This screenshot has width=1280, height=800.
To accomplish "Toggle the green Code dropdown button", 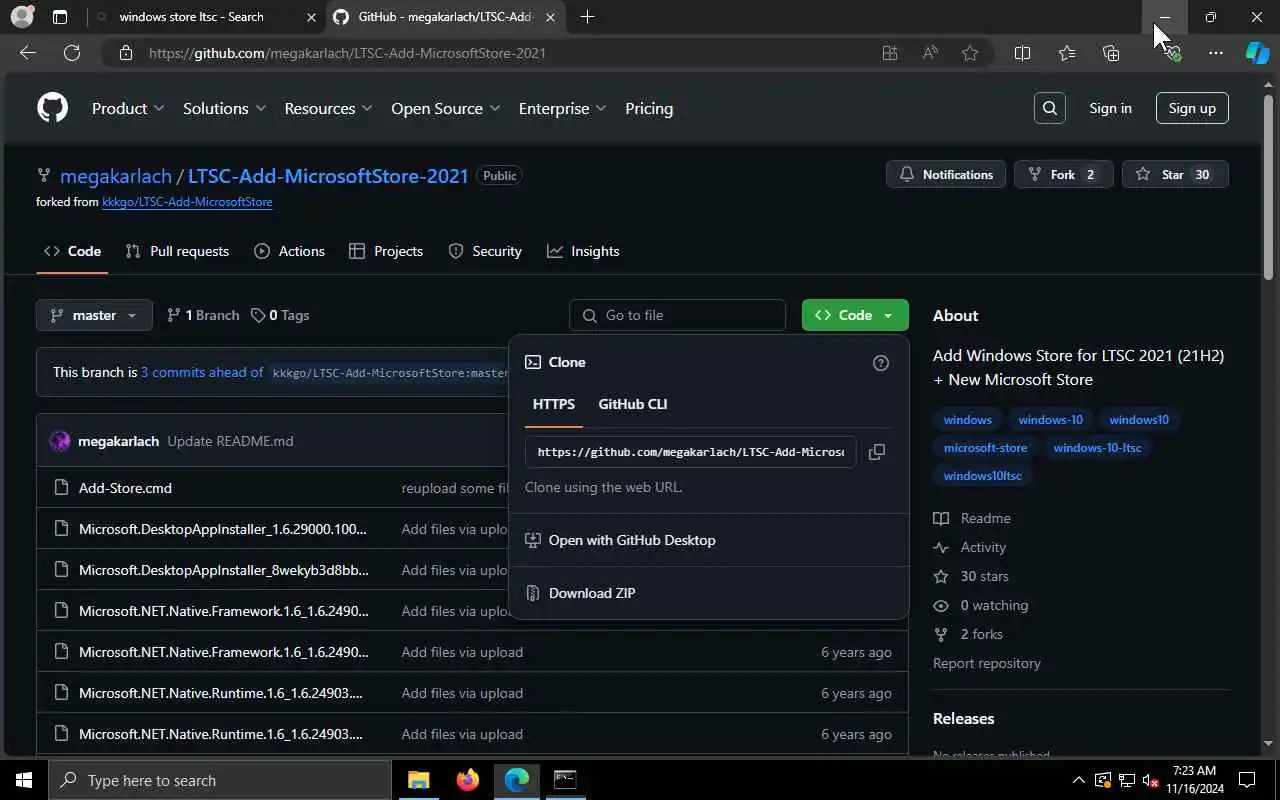I will click(855, 315).
